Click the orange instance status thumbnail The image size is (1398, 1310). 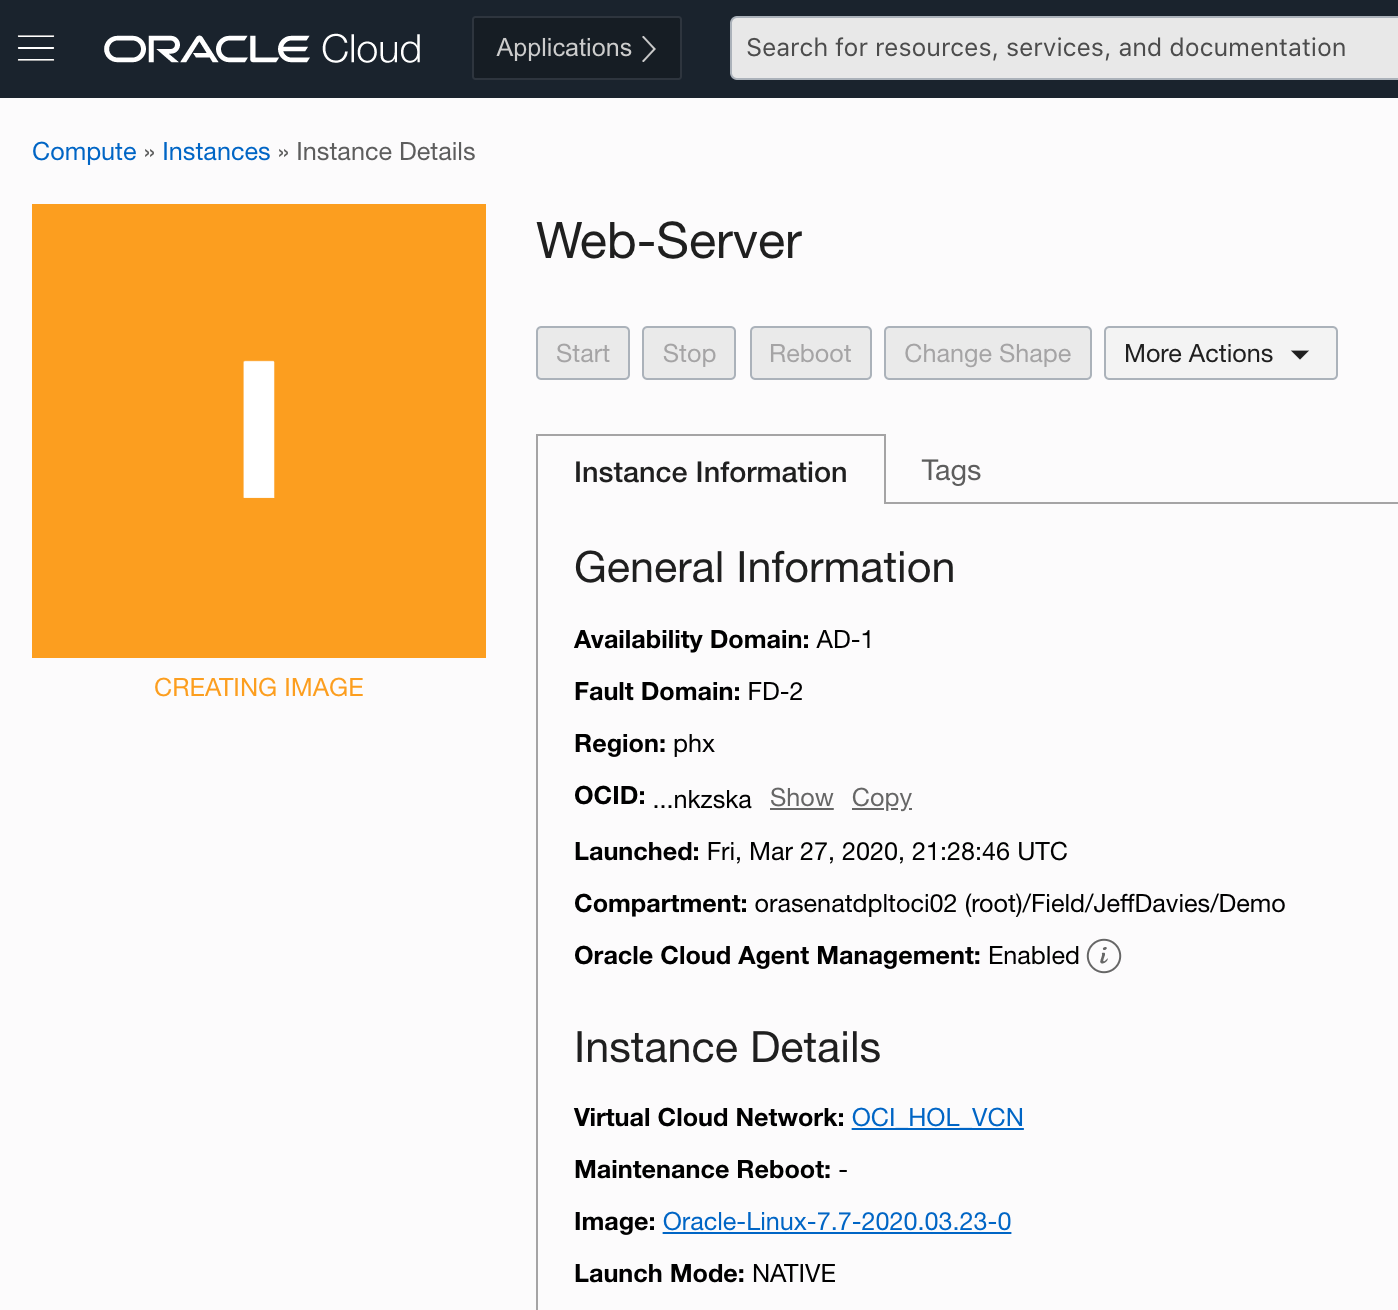(x=259, y=431)
